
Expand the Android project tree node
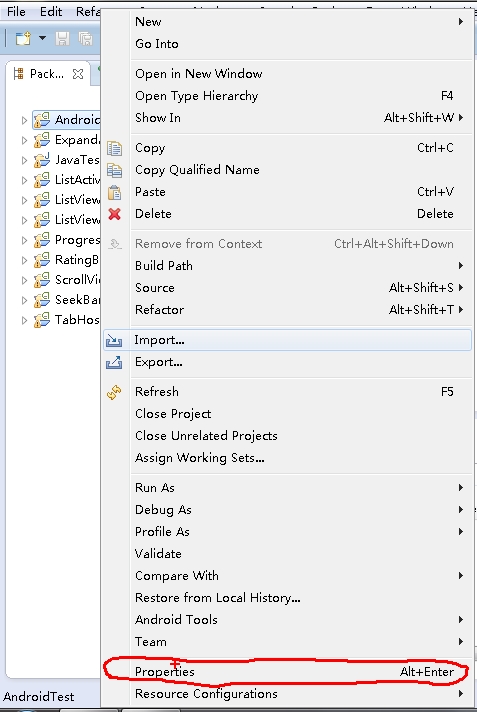pos(25,120)
